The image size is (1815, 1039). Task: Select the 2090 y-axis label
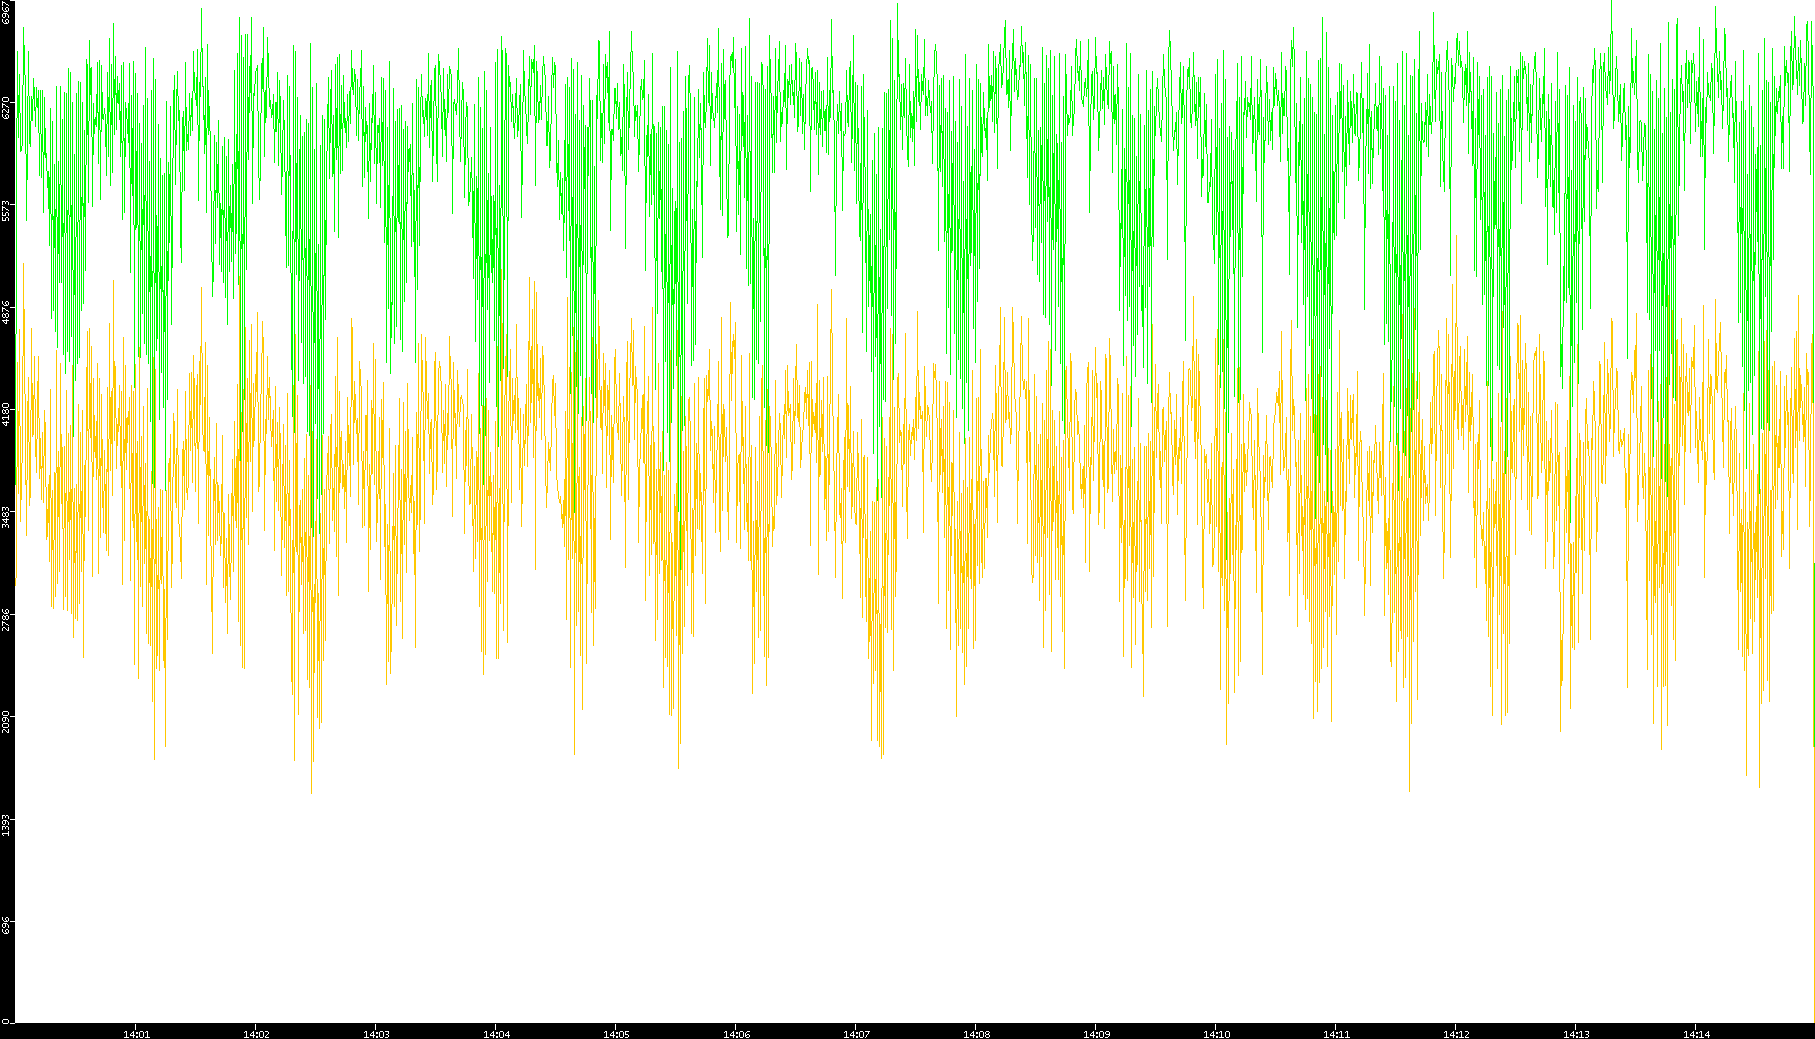[x=7, y=721]
